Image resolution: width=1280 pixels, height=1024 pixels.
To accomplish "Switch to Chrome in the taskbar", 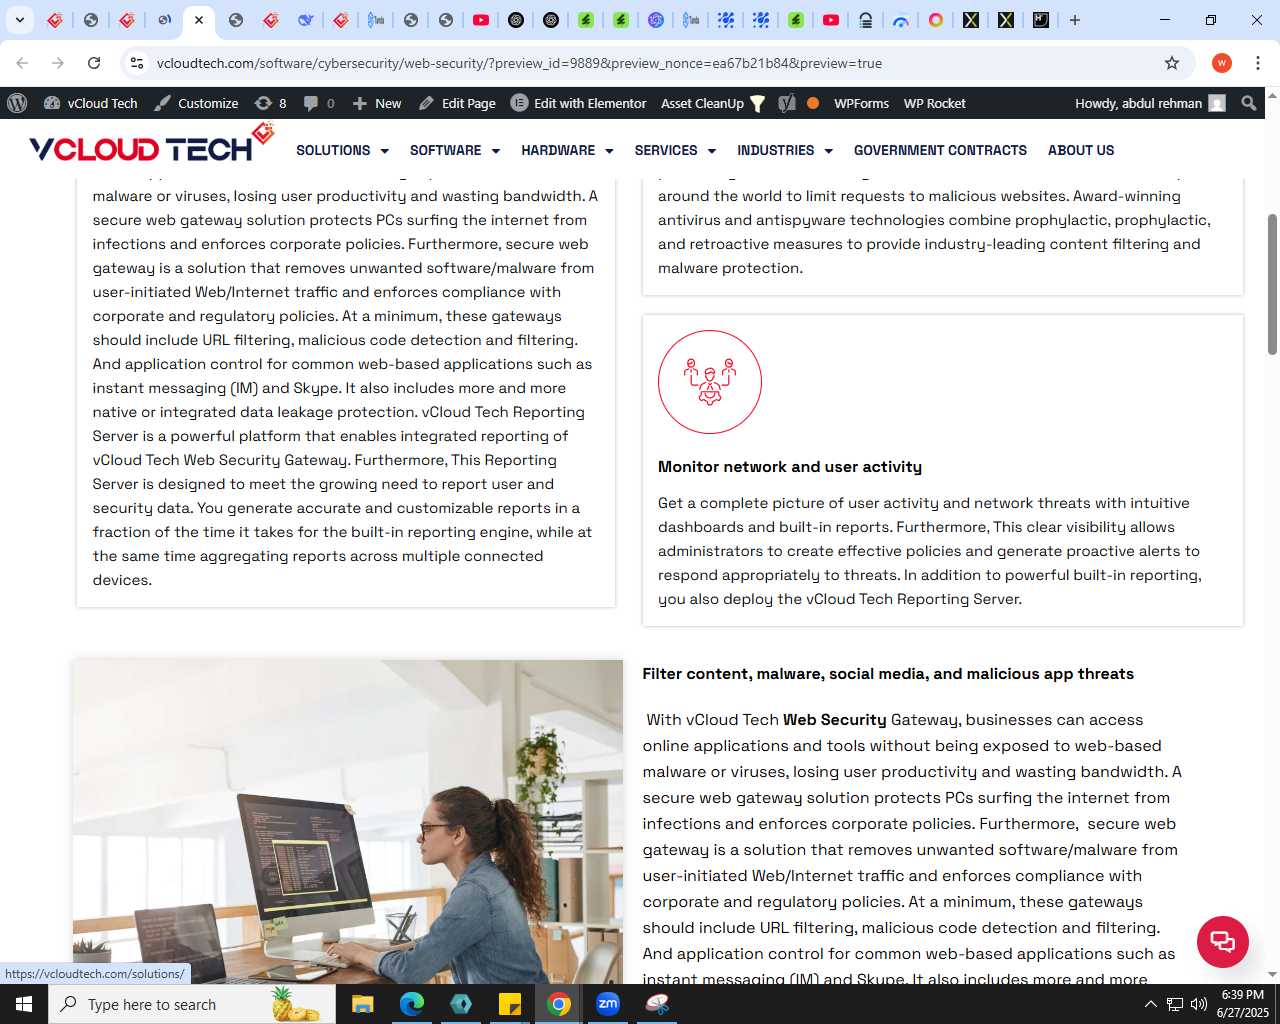I will [x=559, y=1004].
